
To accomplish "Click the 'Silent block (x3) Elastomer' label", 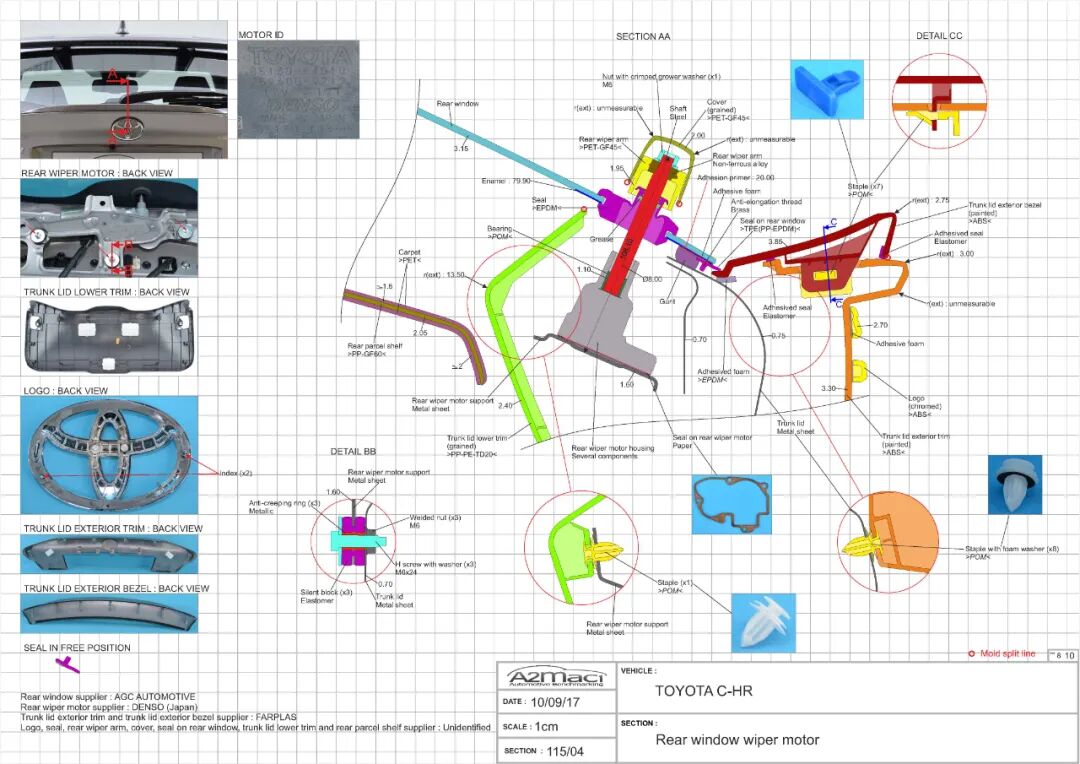I will [326, 597].
